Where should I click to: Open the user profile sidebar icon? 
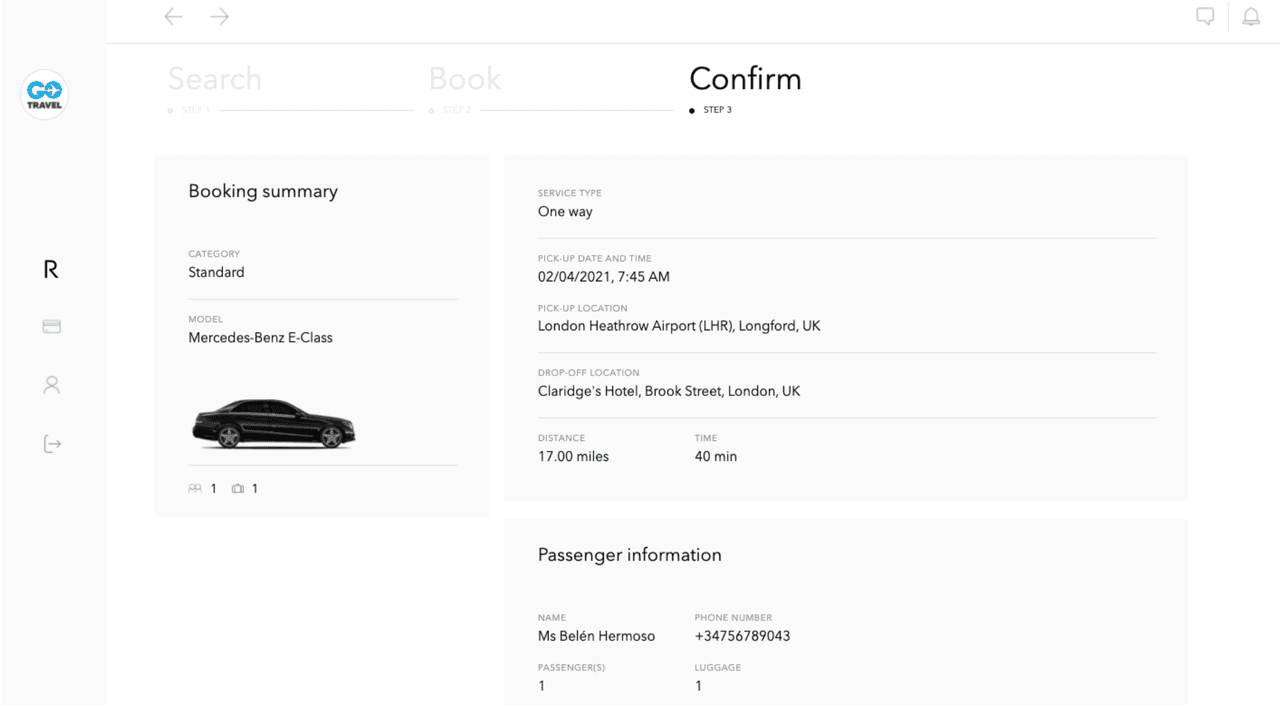(x=52, y=385)
